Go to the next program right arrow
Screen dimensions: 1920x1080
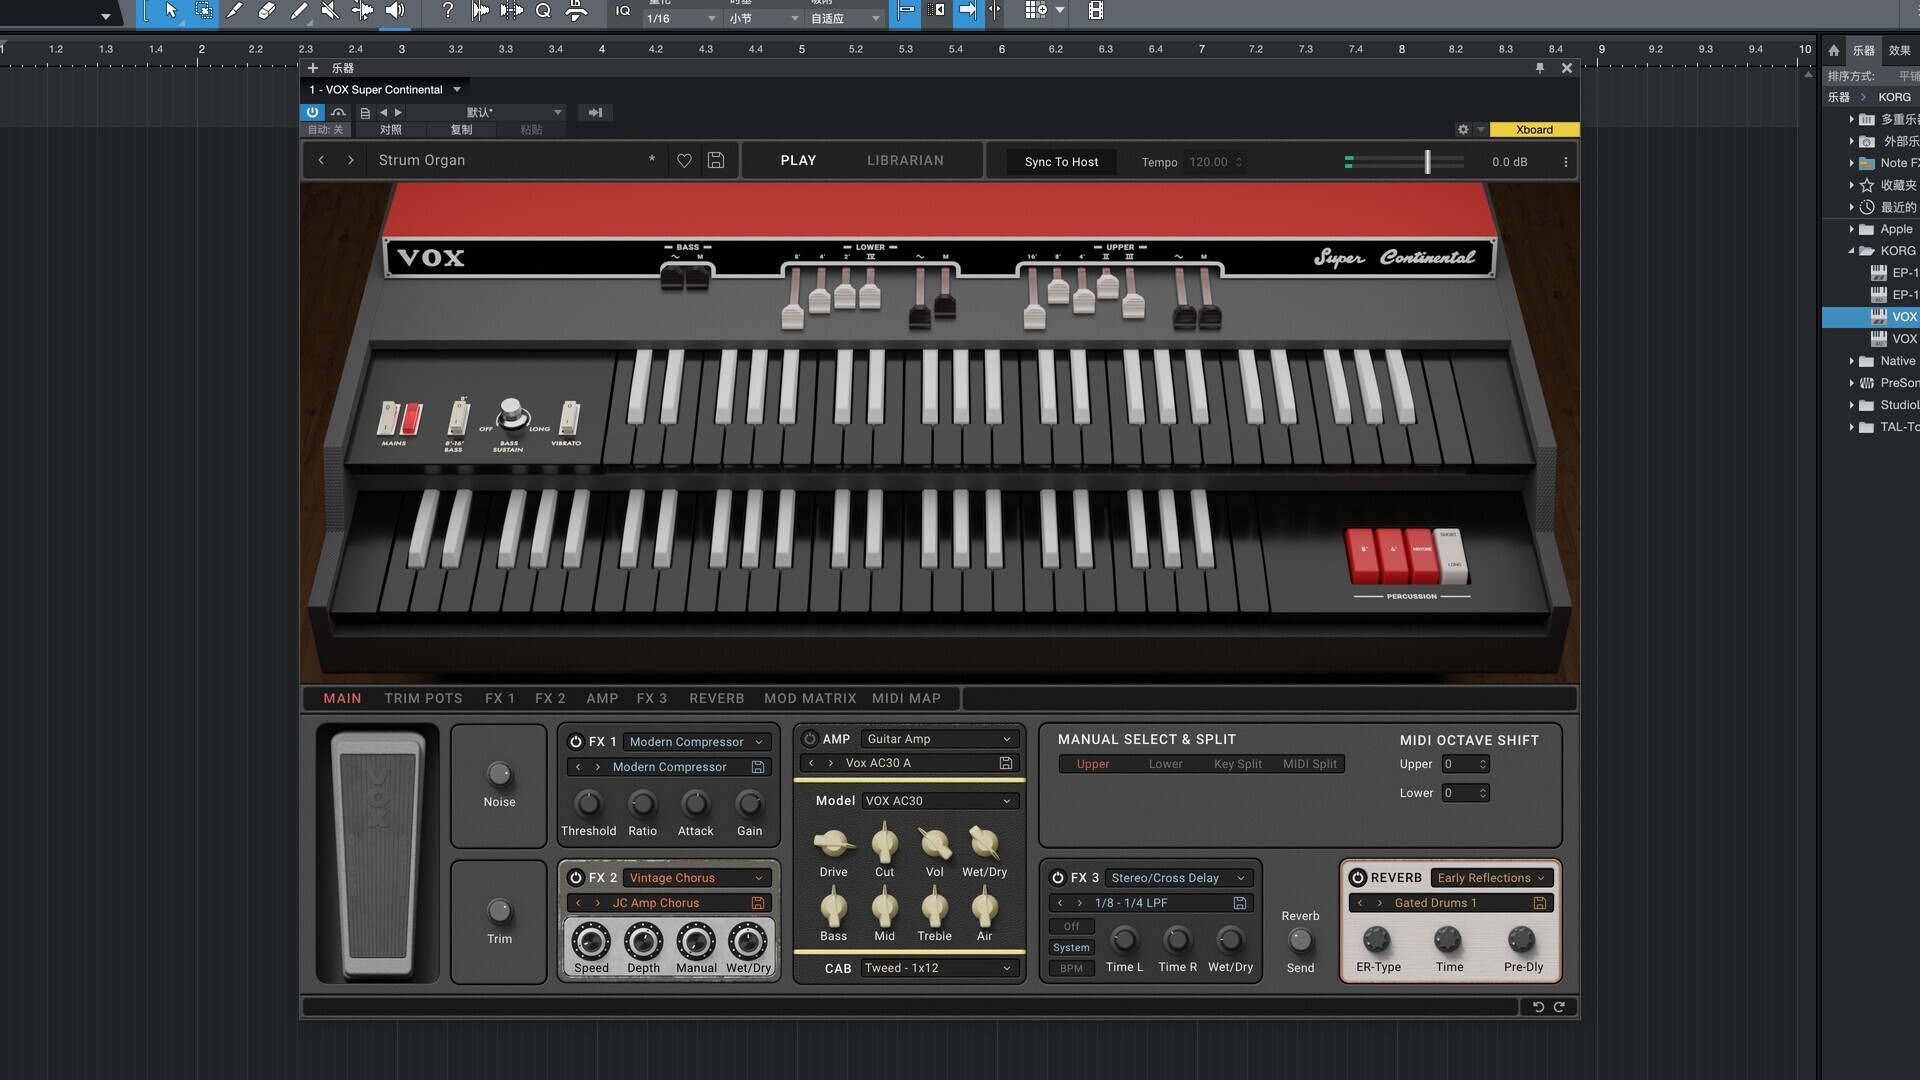pyautogui.click(x=351, y=160)
